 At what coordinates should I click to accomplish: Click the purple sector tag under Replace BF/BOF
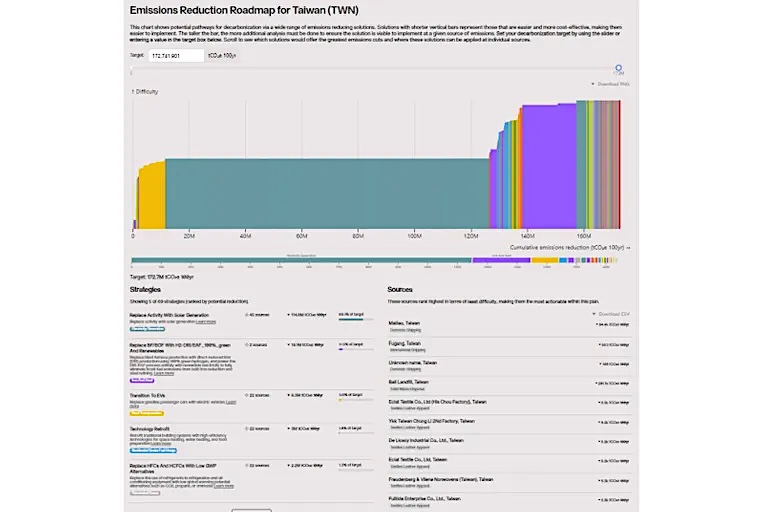click(142, 380)
